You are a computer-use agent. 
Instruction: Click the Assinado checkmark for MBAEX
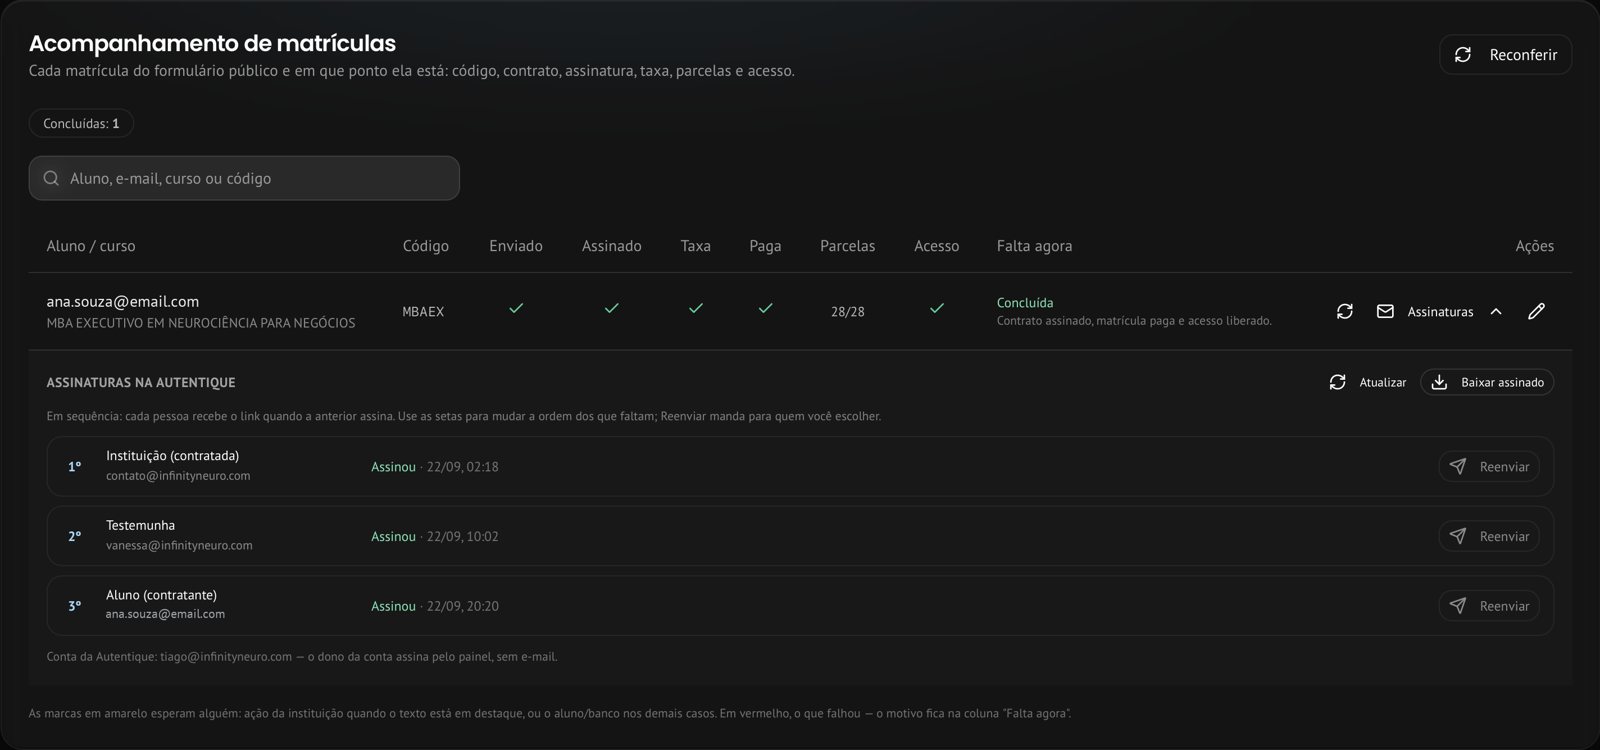pos(611,309)
